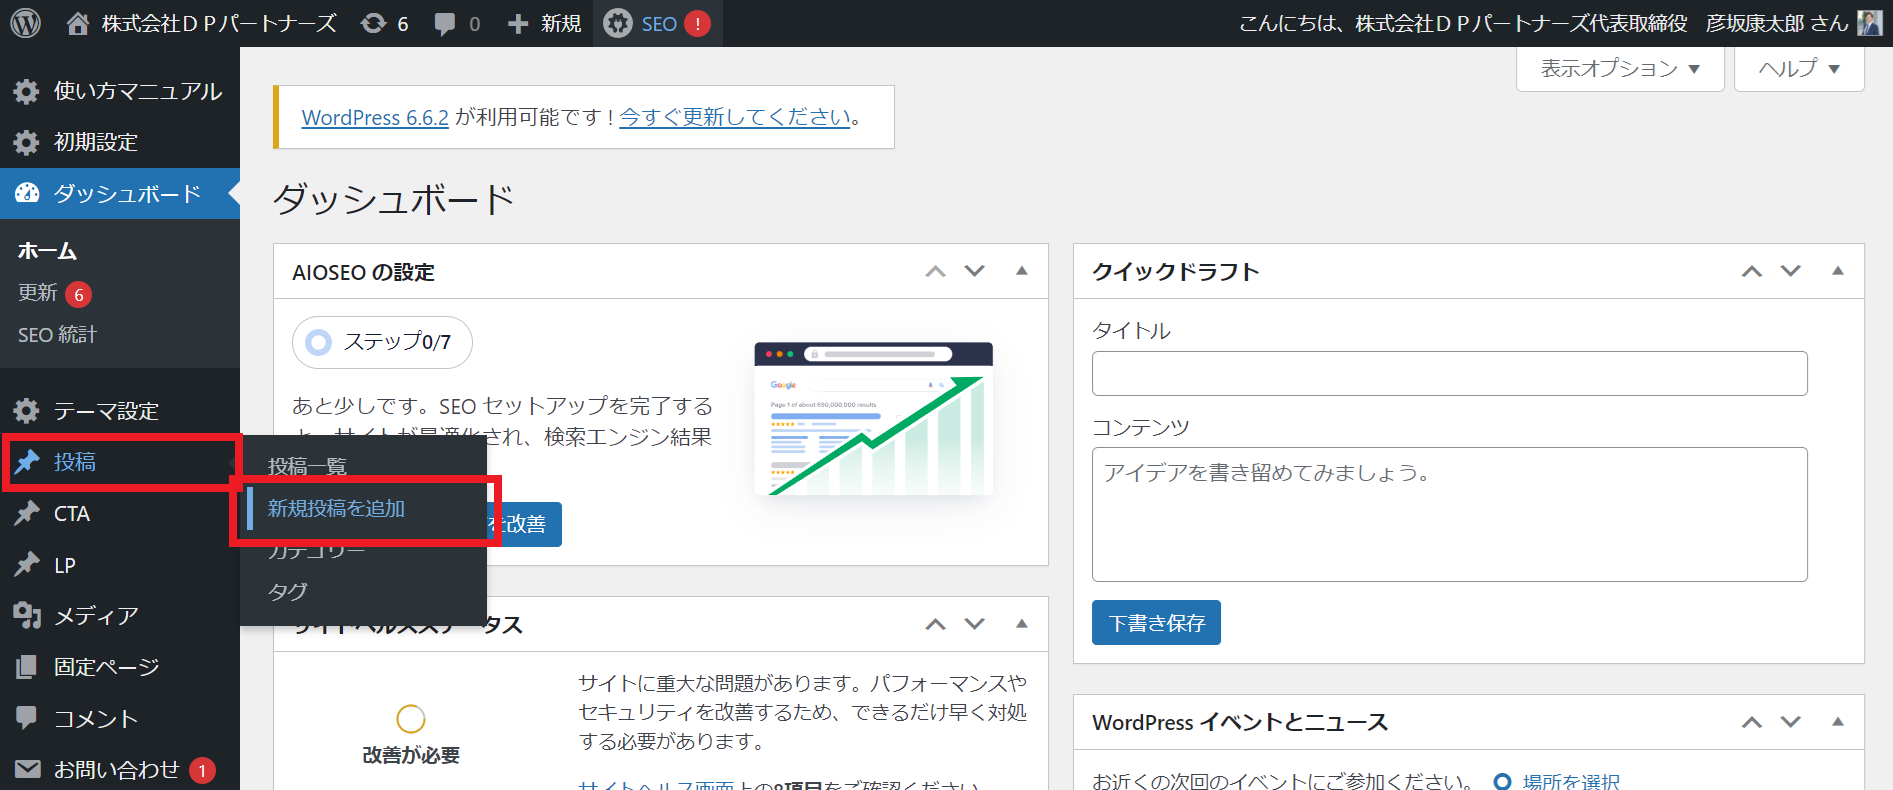This screenshot has width=1893, height=790.
Task: Move WordPress イベントとニュース panel down
Action: pyautogui.click(x=1791, y=722)
